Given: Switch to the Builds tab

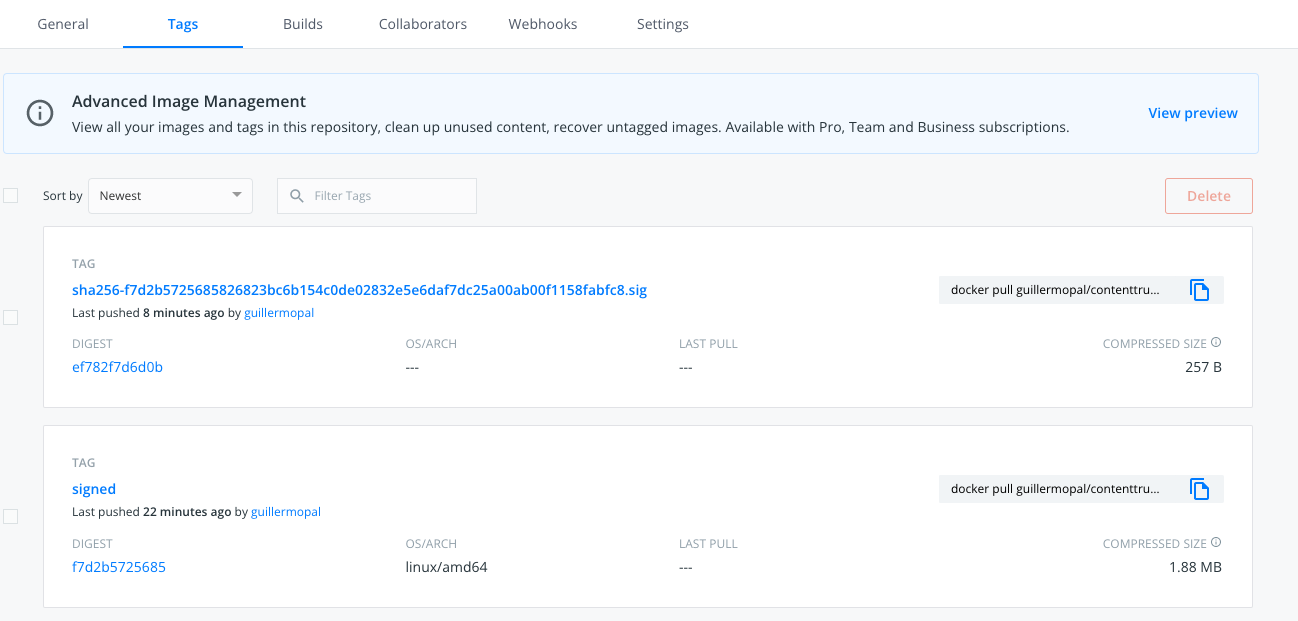Looking at the screenshot, I should click(x=302, y=24).
